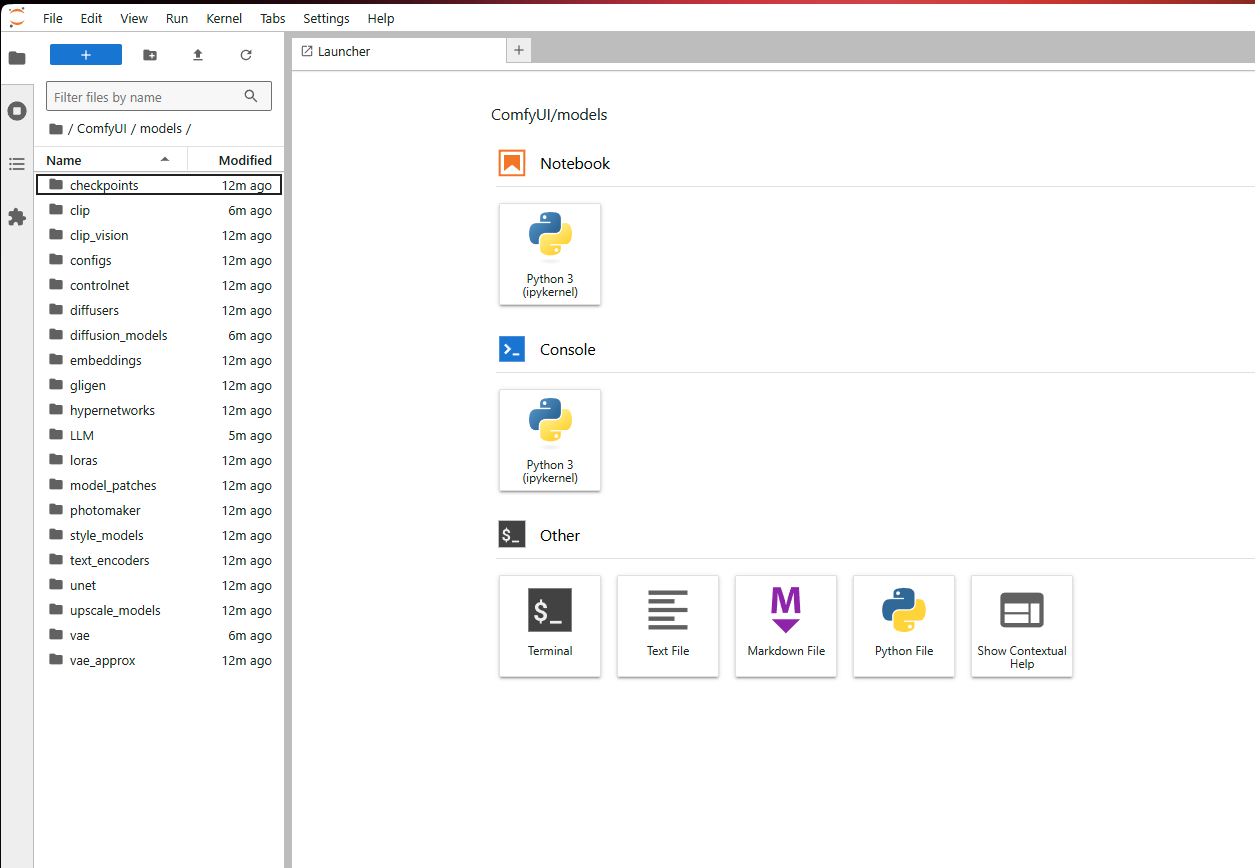This screenshot has height=868, width=1255.
Task: Select the style_models folder
Action: [159, 535]
